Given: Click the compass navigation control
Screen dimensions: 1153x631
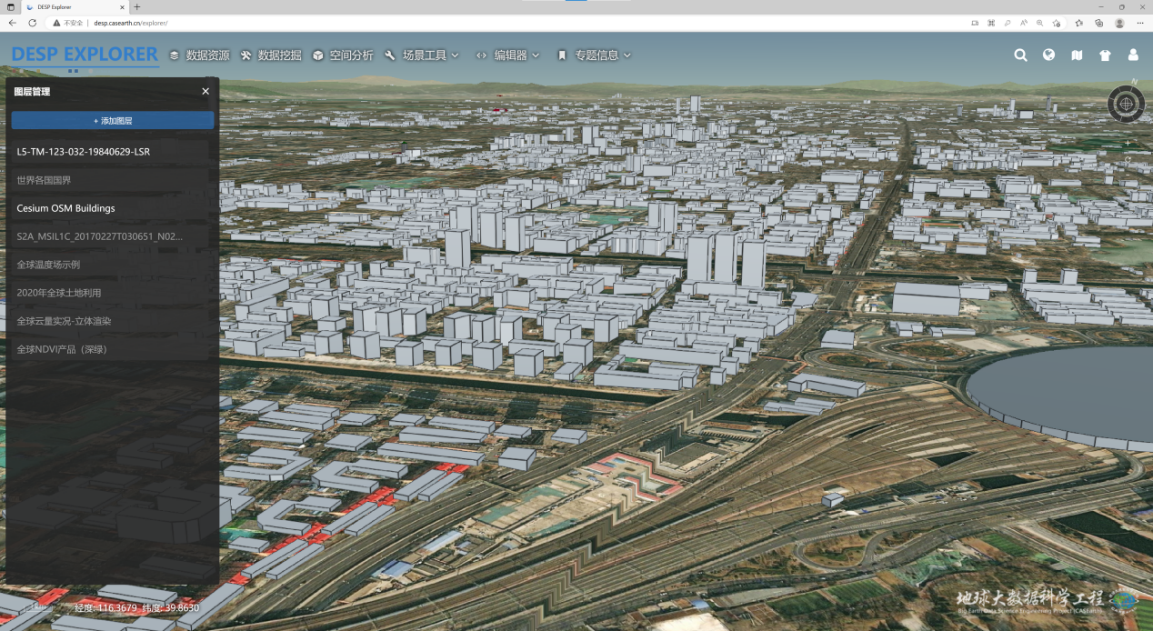Looking at the screenshot, I should [1126, 102].
